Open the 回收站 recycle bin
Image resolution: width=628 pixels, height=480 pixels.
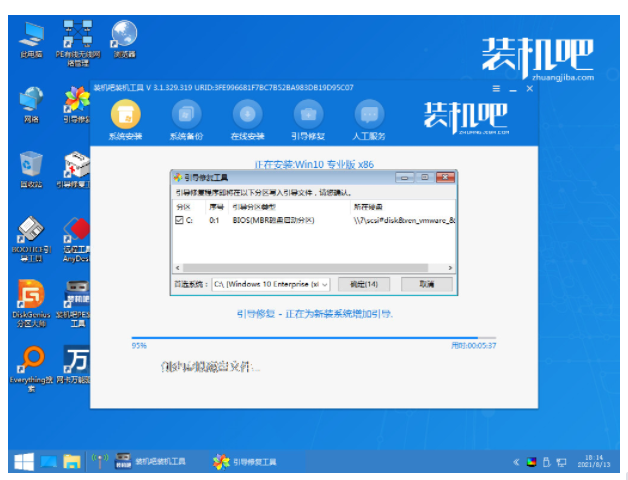point(31,168)
